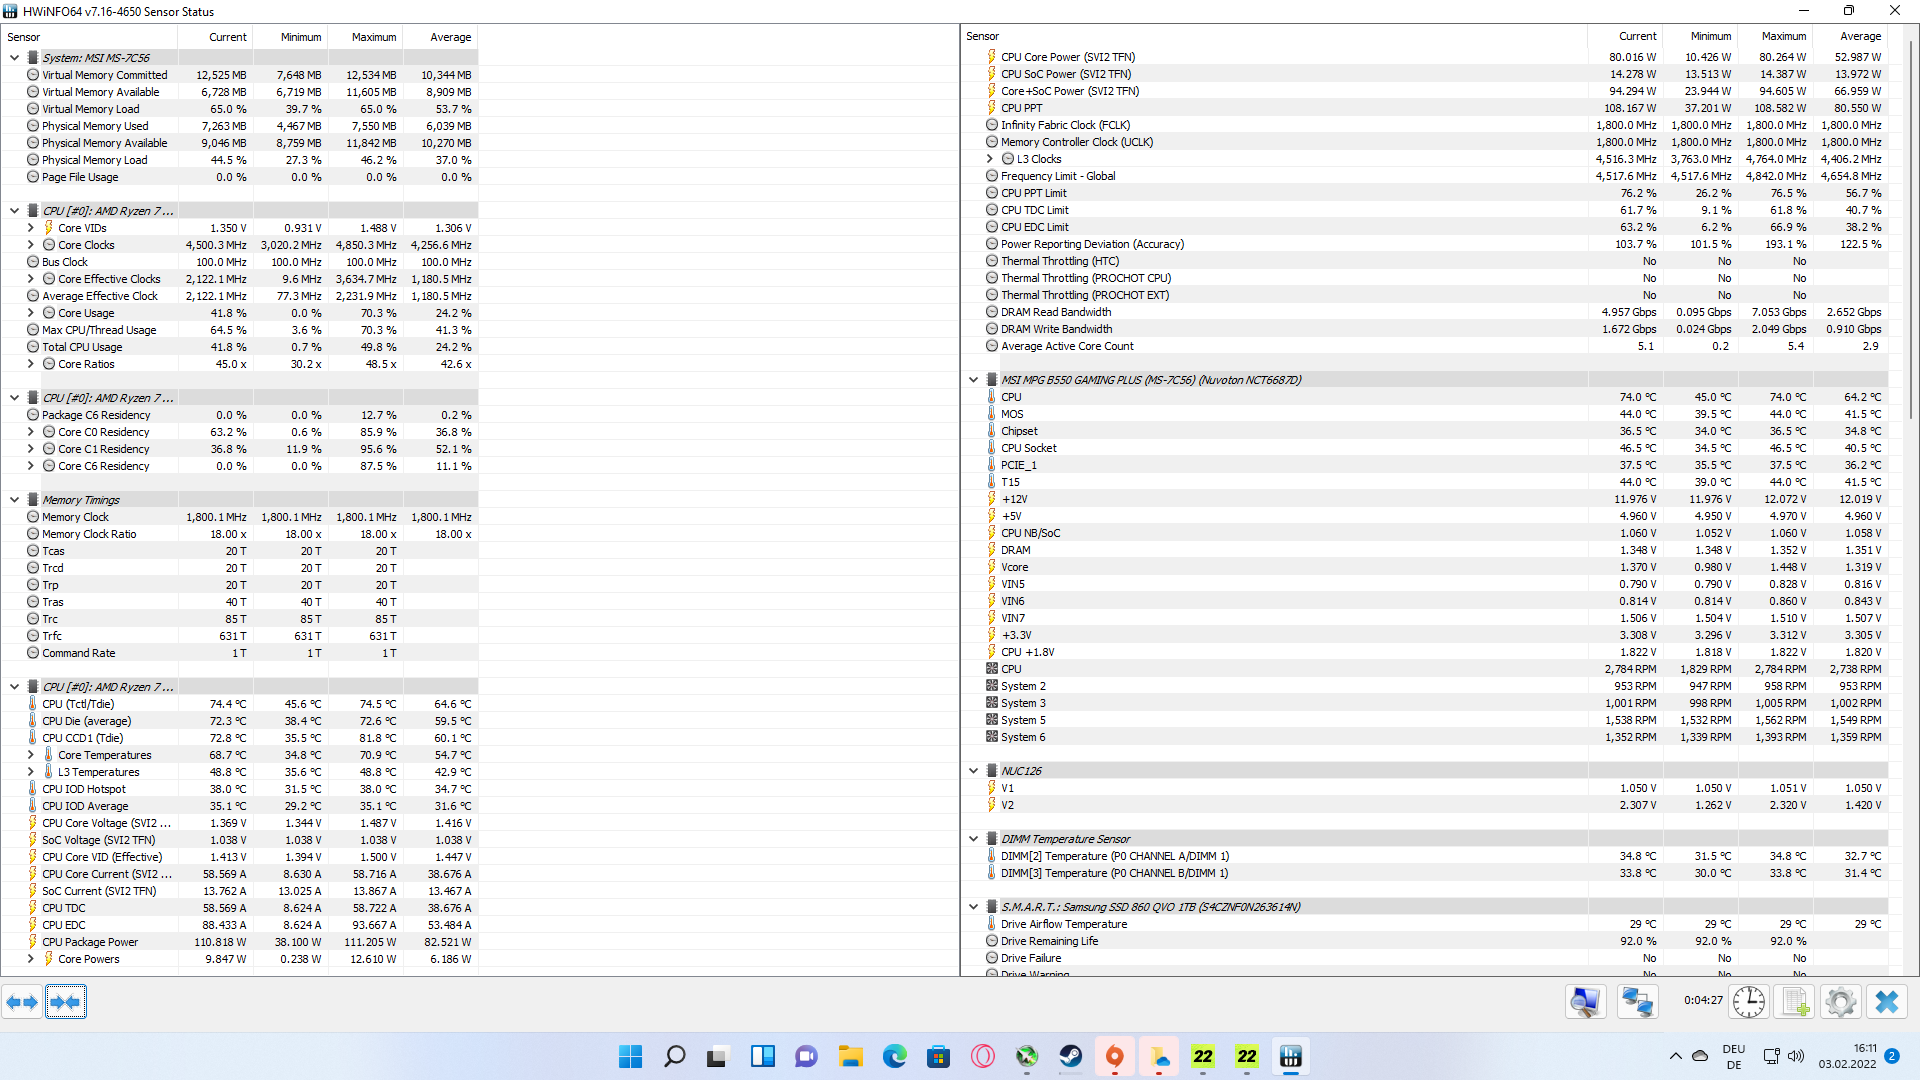Expand the DIMM Temperature Sensor group
The width and height of the screenshot is (1920, 1080).
[978, 837]
